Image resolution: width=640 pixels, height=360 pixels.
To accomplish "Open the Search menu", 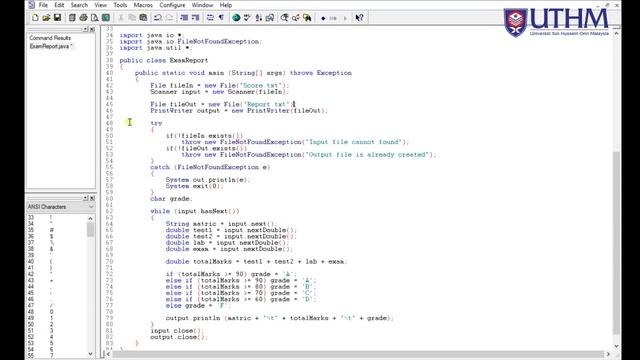I will (79, 5).
